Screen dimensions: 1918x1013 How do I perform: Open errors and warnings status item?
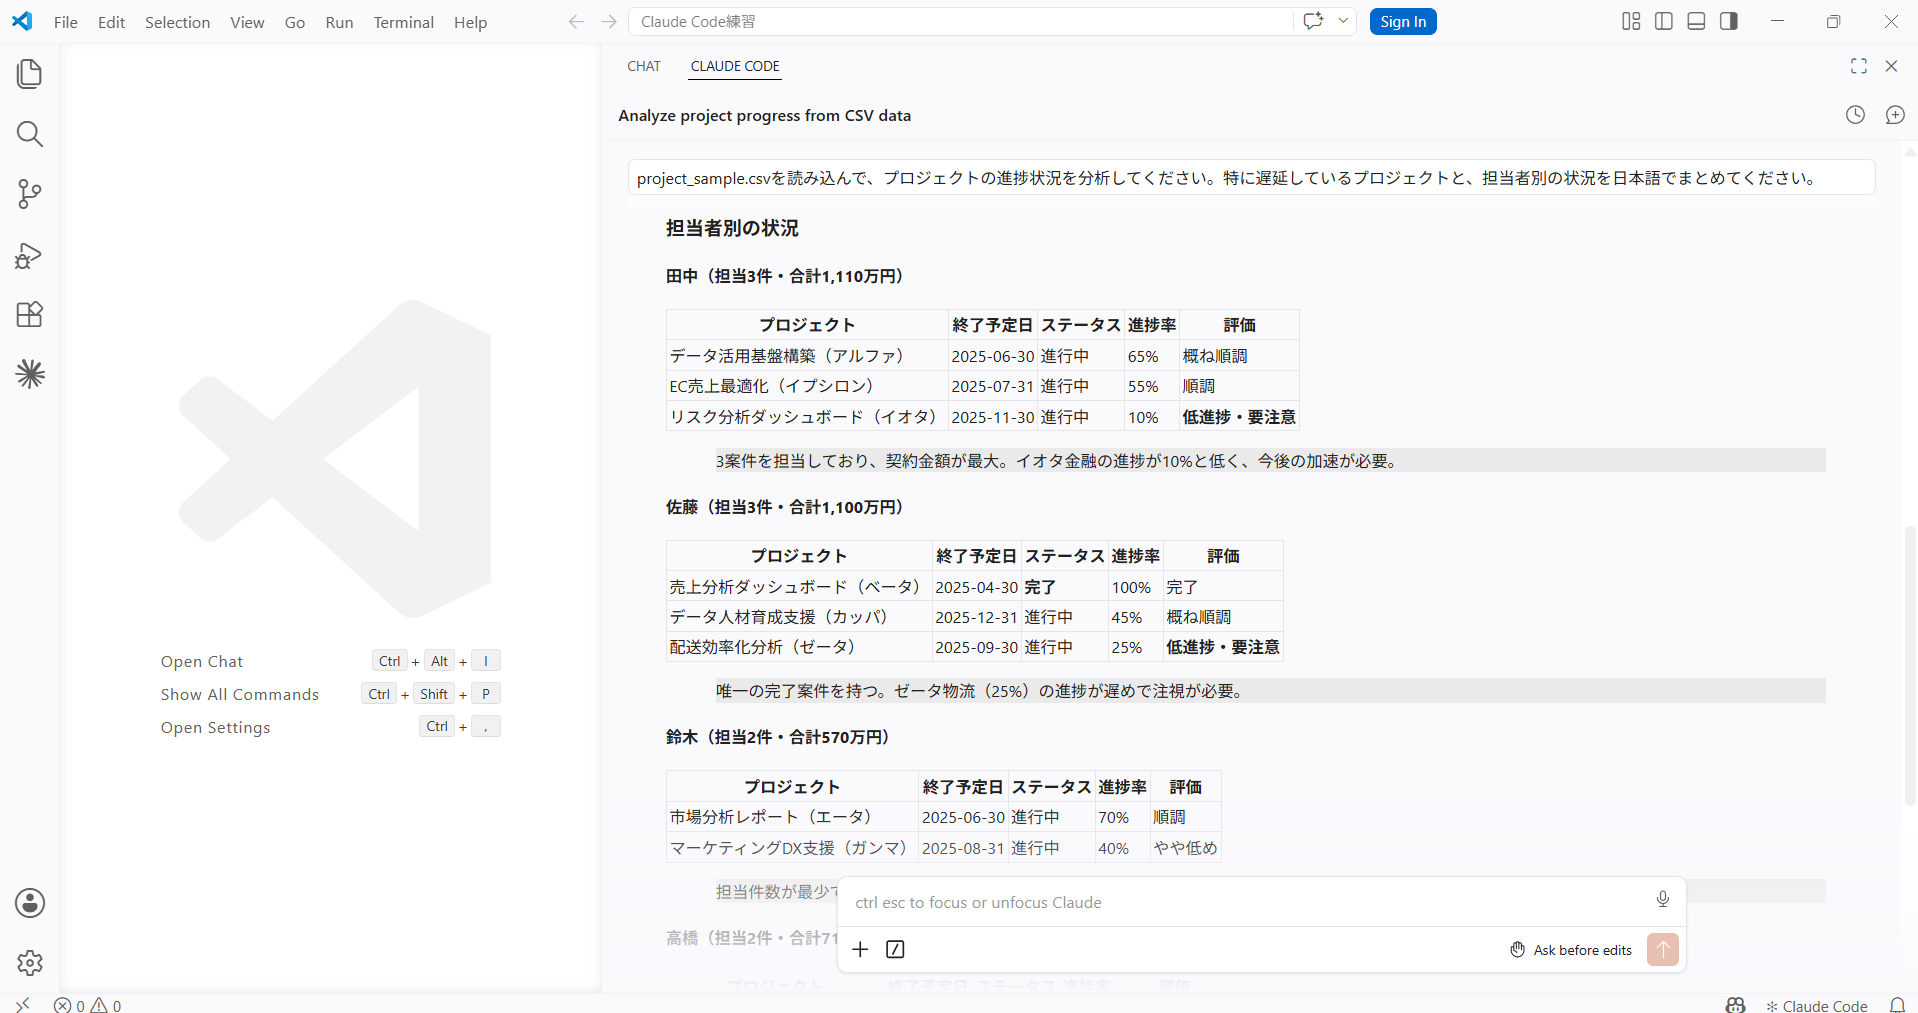(88, 1005)
